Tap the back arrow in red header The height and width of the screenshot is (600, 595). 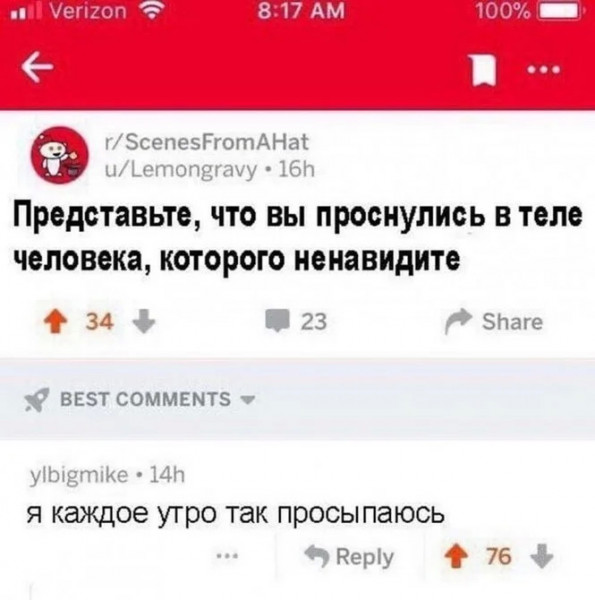point(37,68)
